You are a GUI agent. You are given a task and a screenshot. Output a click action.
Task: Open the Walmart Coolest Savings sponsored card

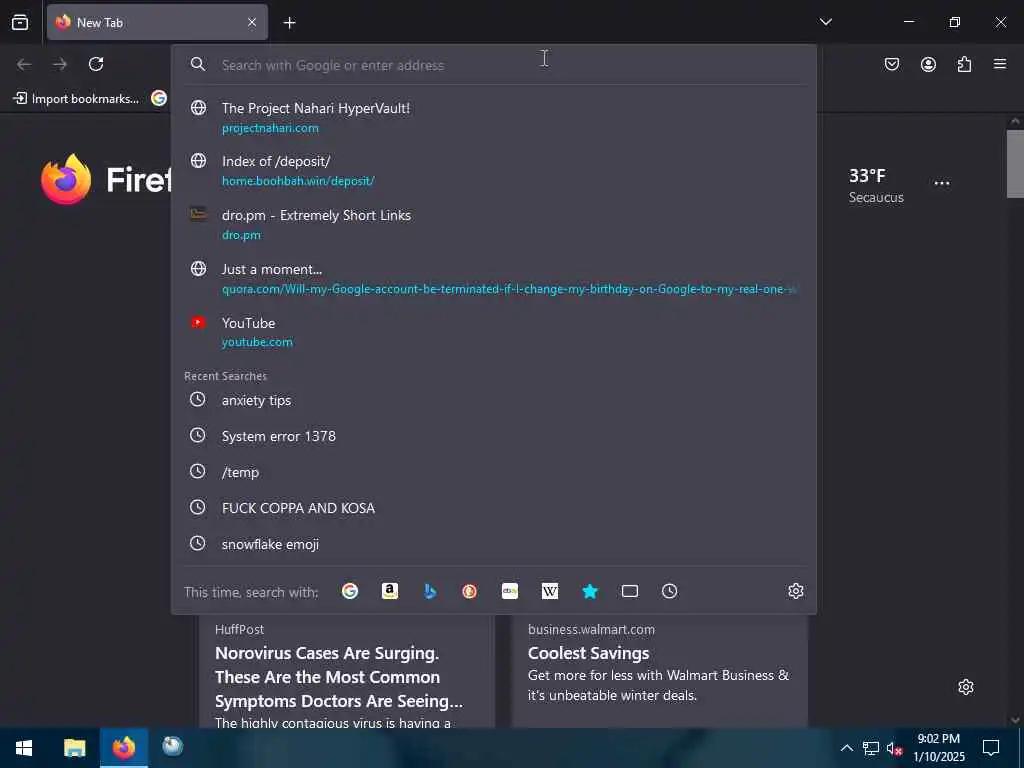pos(660,673)
